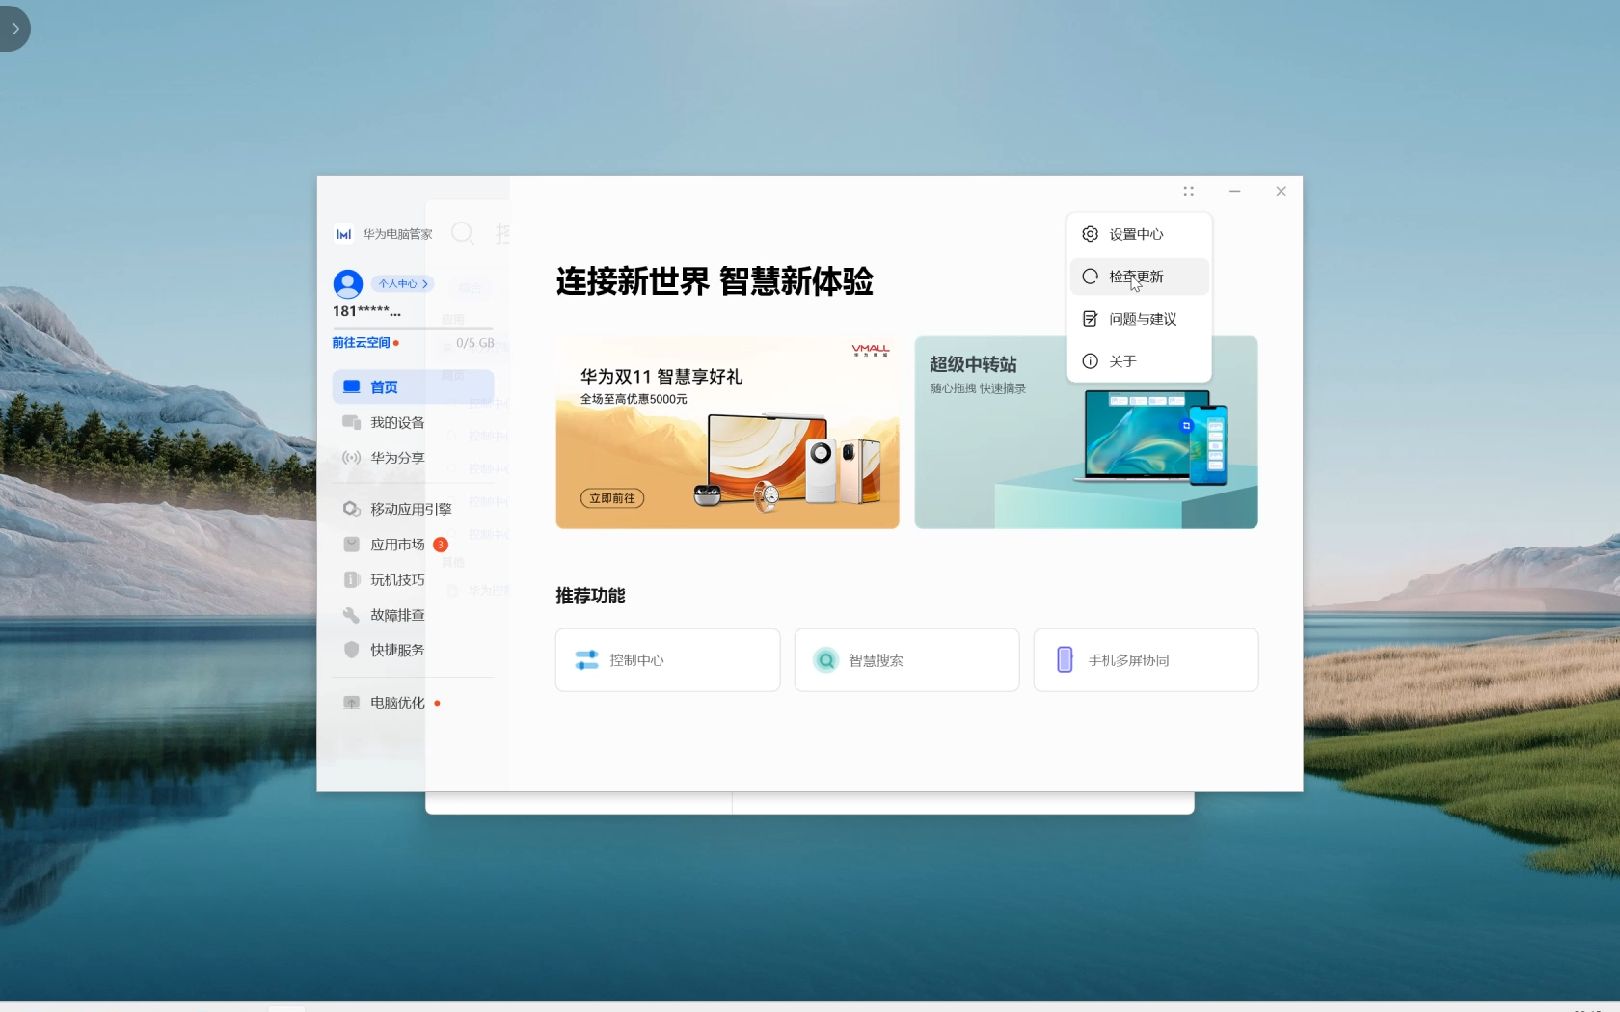Image resolution: width=1620 pixels, height=1012 pixels.
Task: Click the blue user avatar icon
Action: pyautogui.click(x=348, y=284)
